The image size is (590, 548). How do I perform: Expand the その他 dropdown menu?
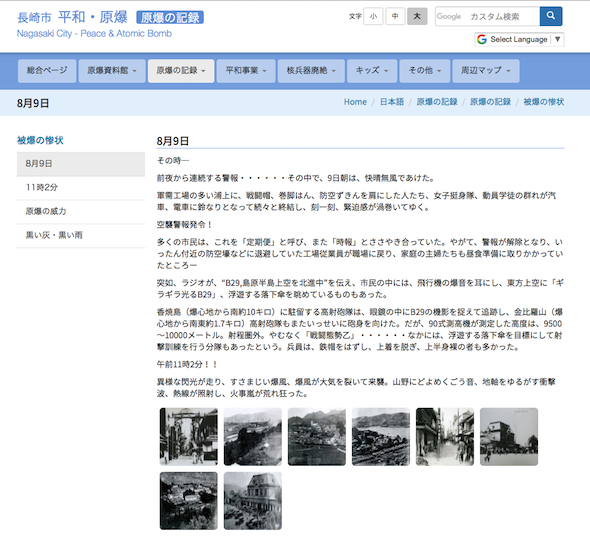tap(425, 71)
